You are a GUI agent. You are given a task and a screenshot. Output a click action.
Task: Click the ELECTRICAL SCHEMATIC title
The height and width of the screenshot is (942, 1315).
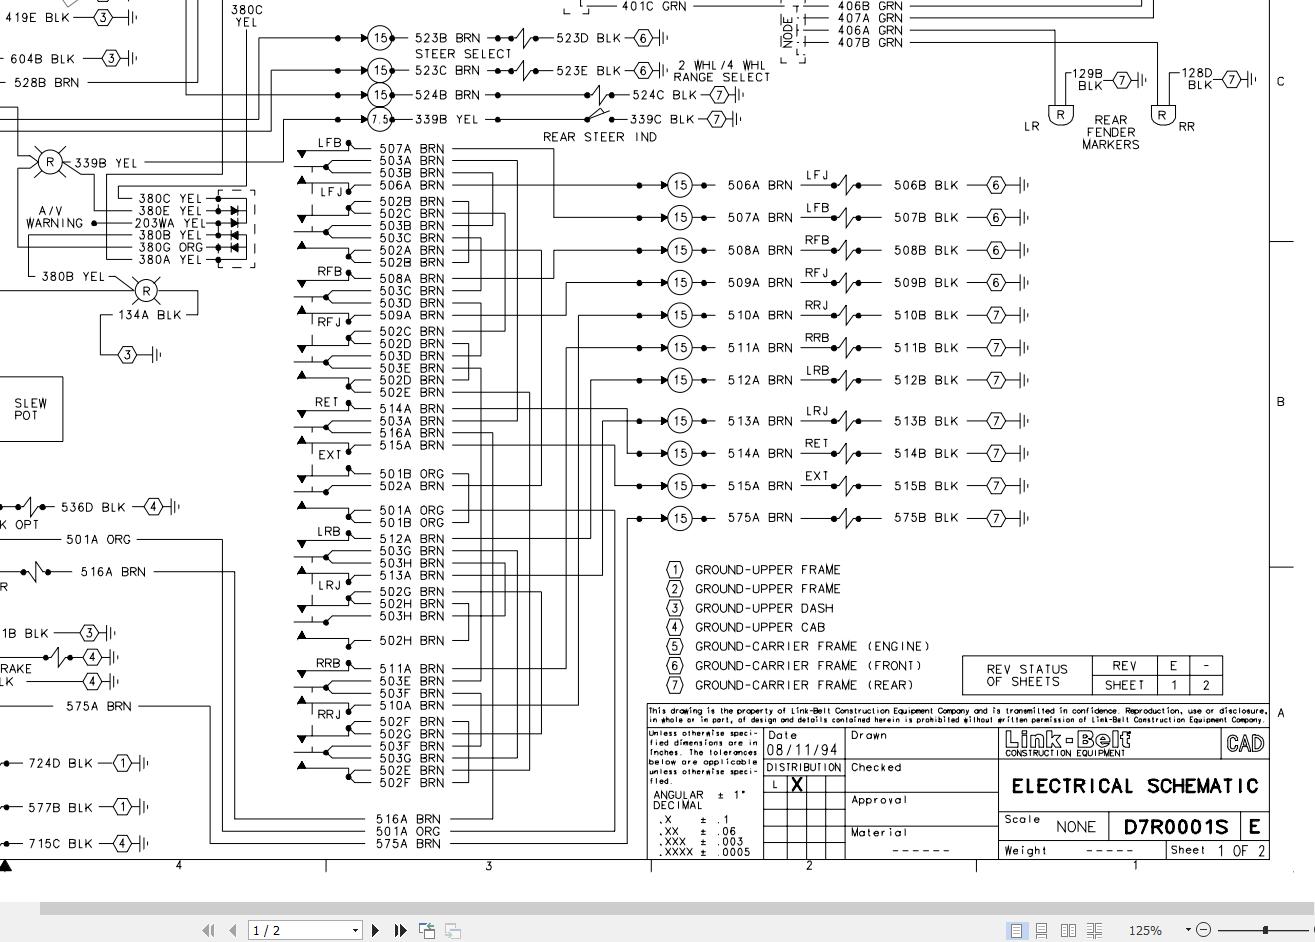(1135, 786)
